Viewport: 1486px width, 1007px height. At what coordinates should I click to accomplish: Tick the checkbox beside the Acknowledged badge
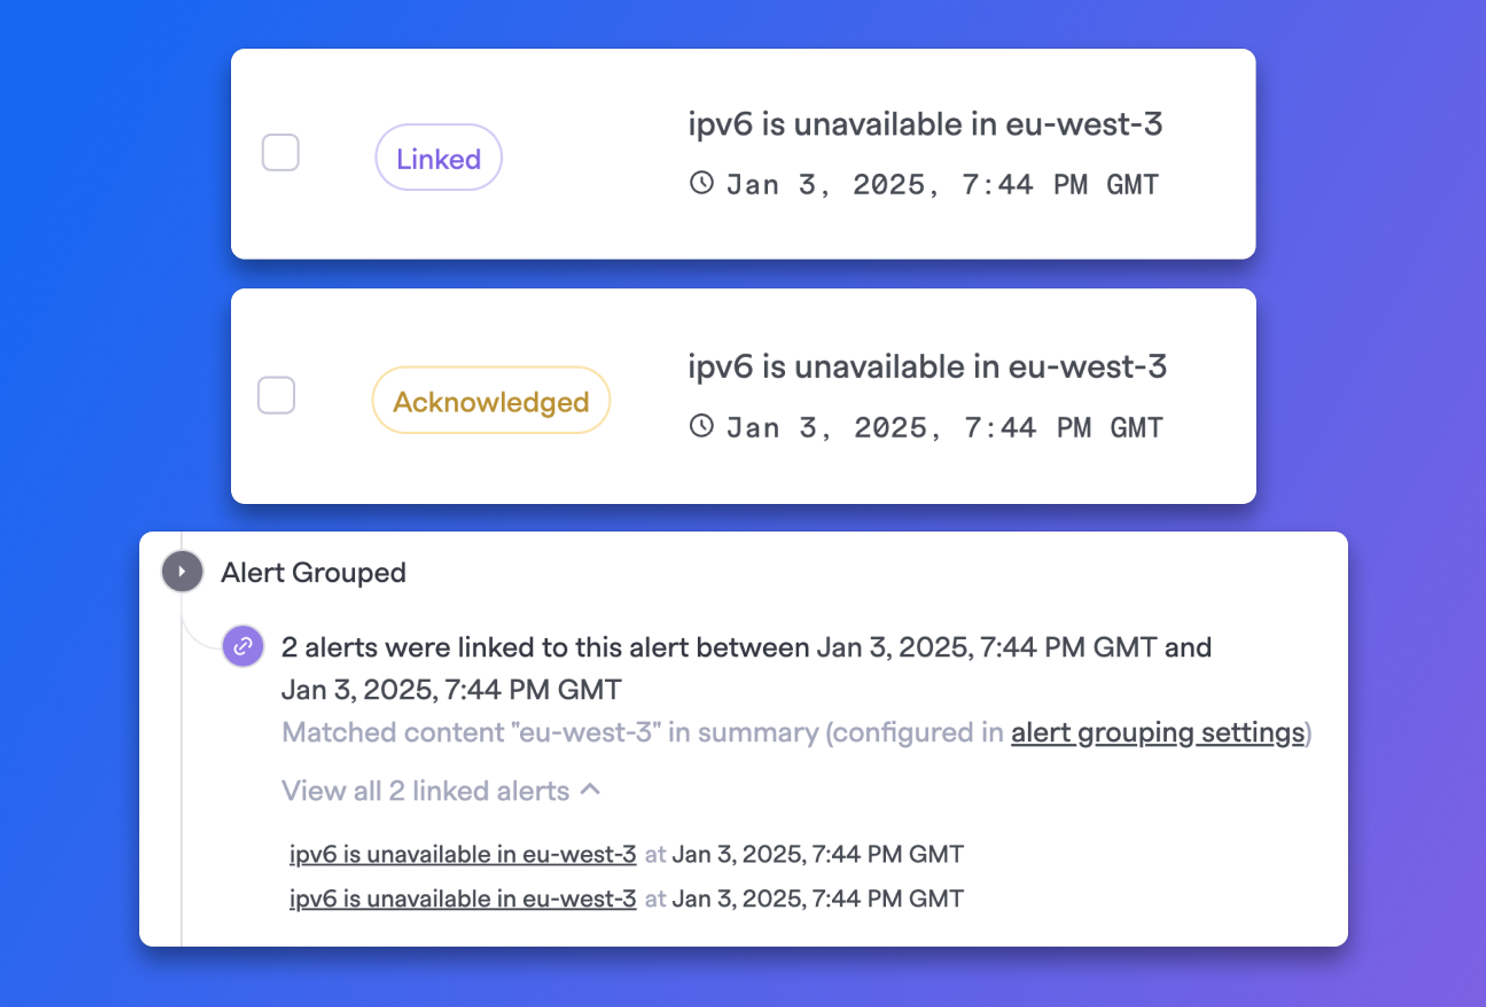coord(276,395)
